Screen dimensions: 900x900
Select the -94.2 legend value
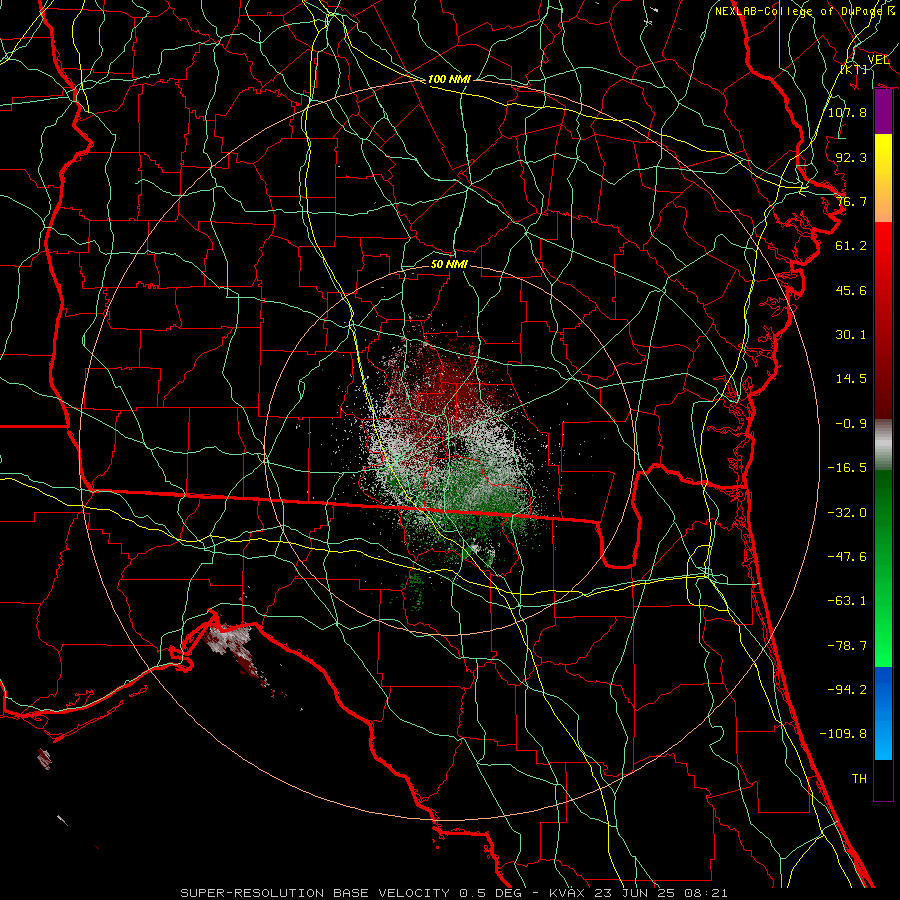point(847,690)
